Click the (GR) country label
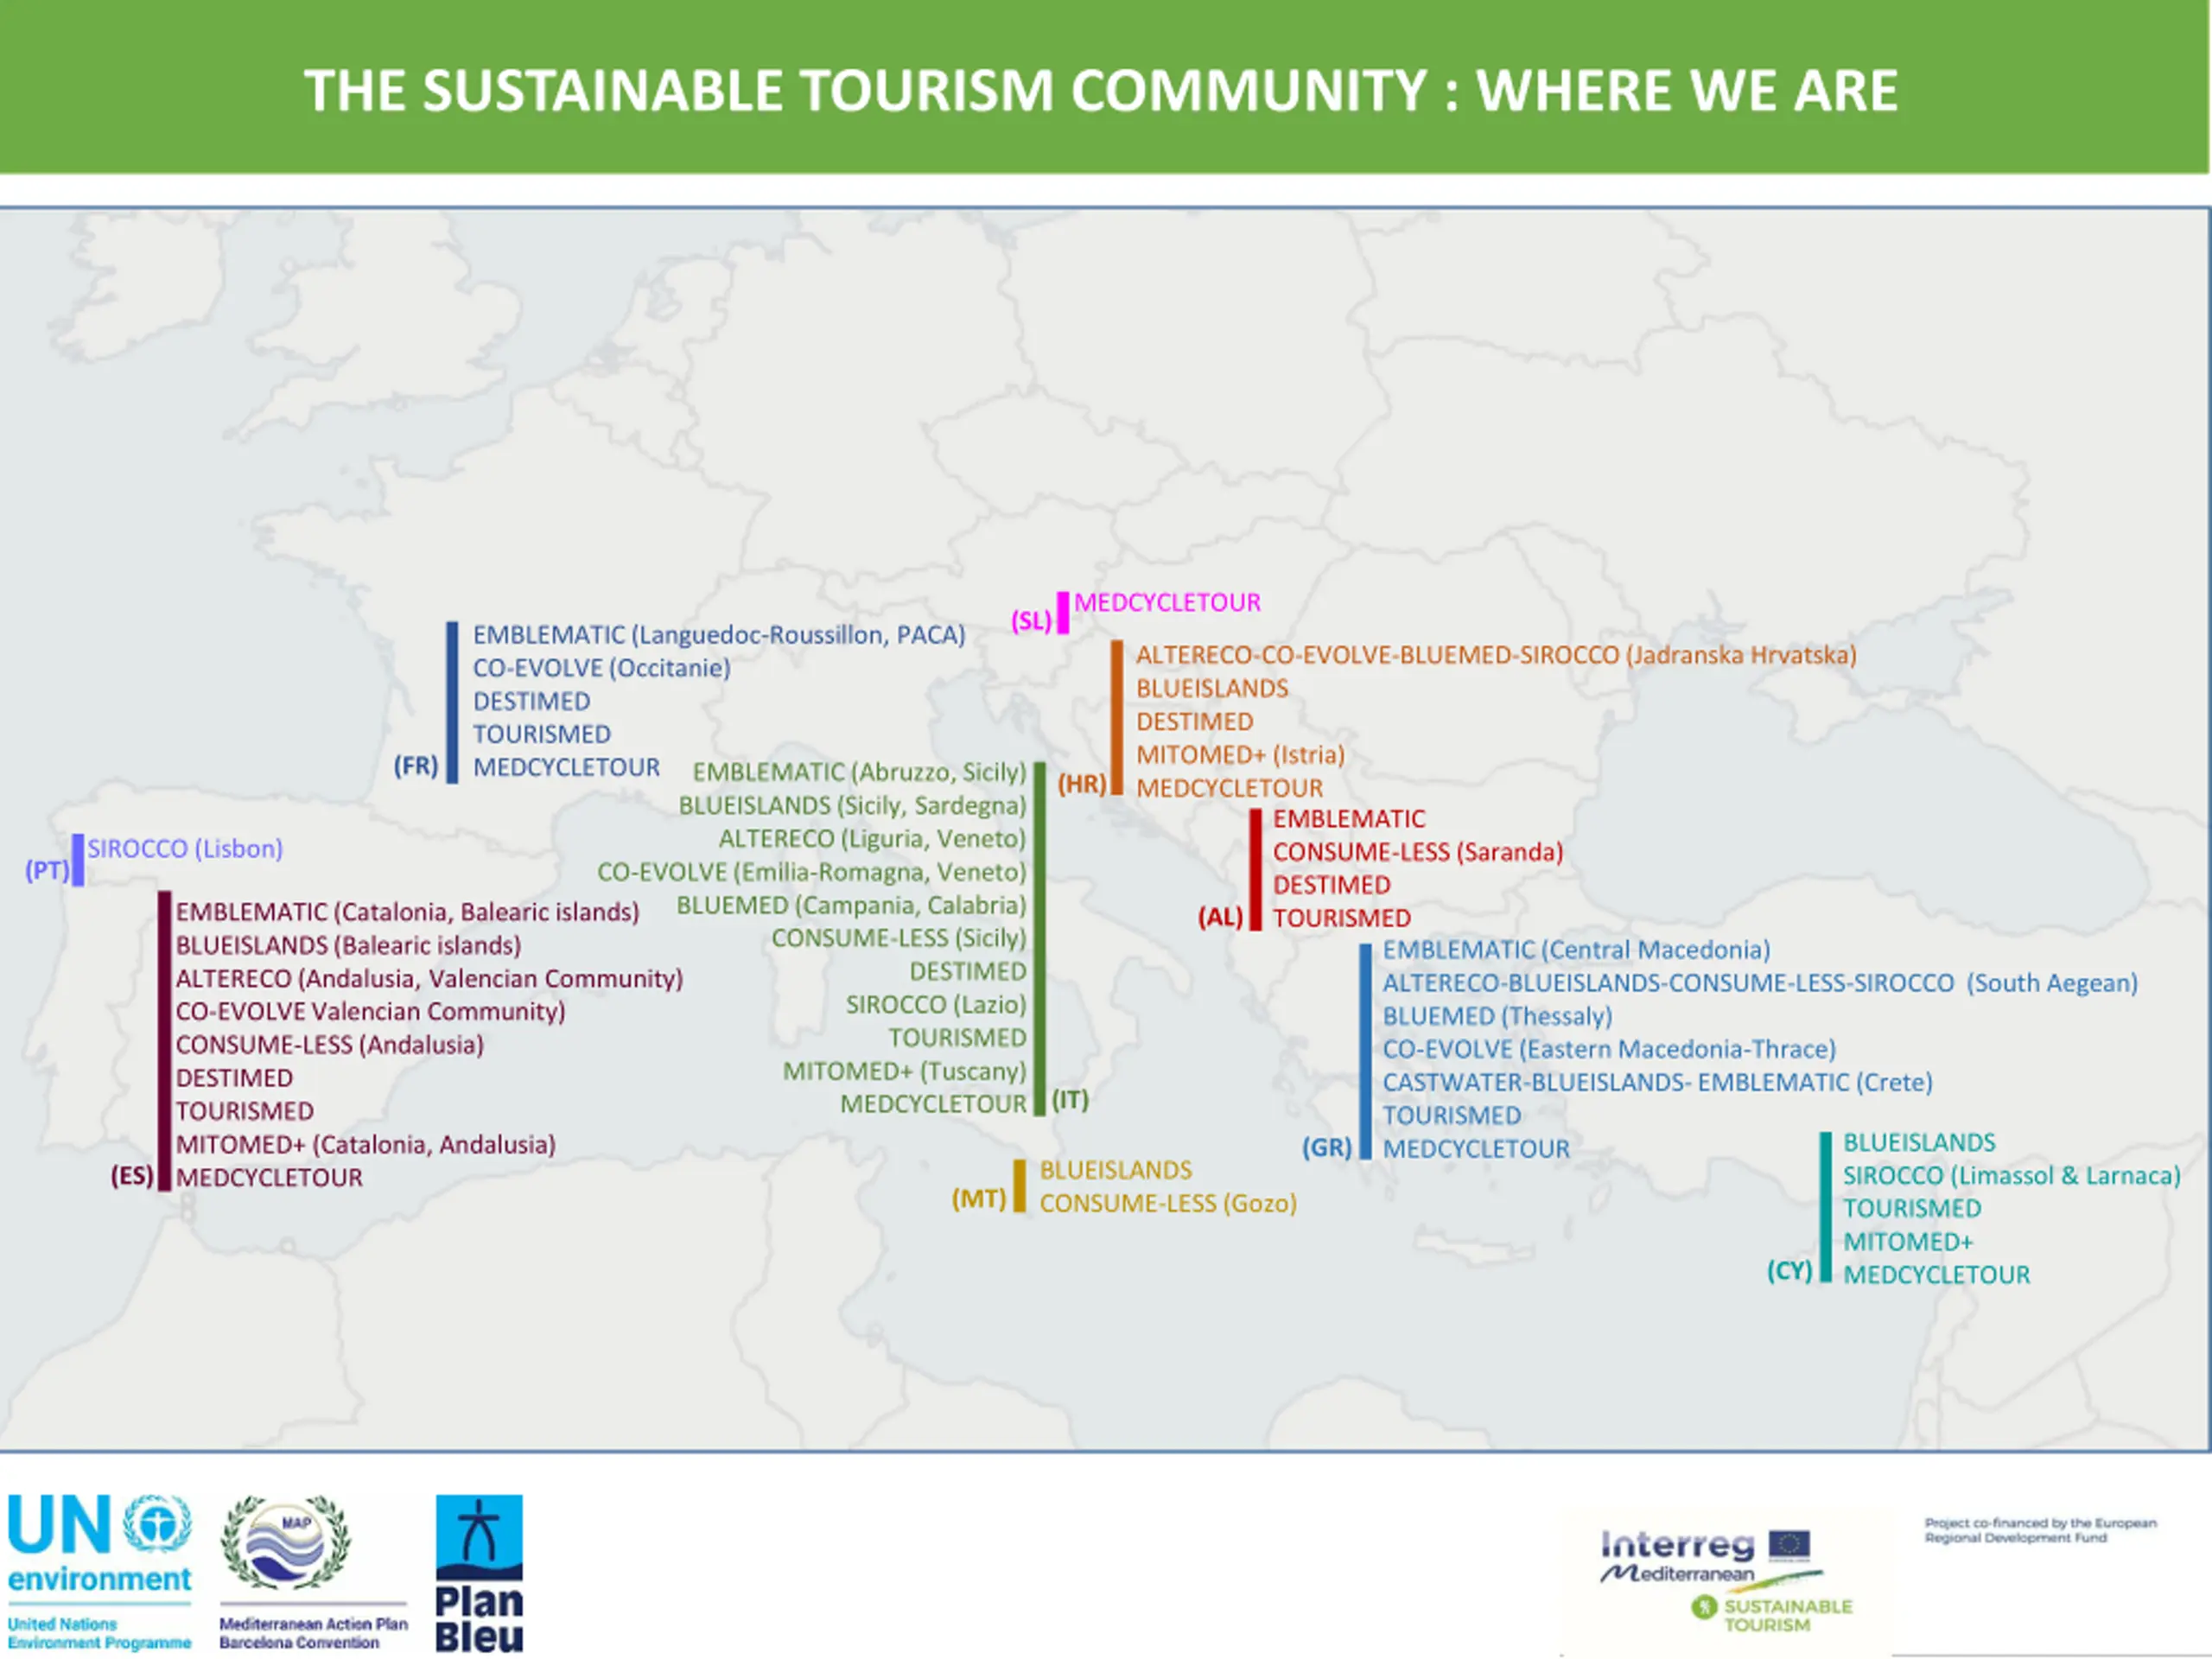 [1326, 1147]
